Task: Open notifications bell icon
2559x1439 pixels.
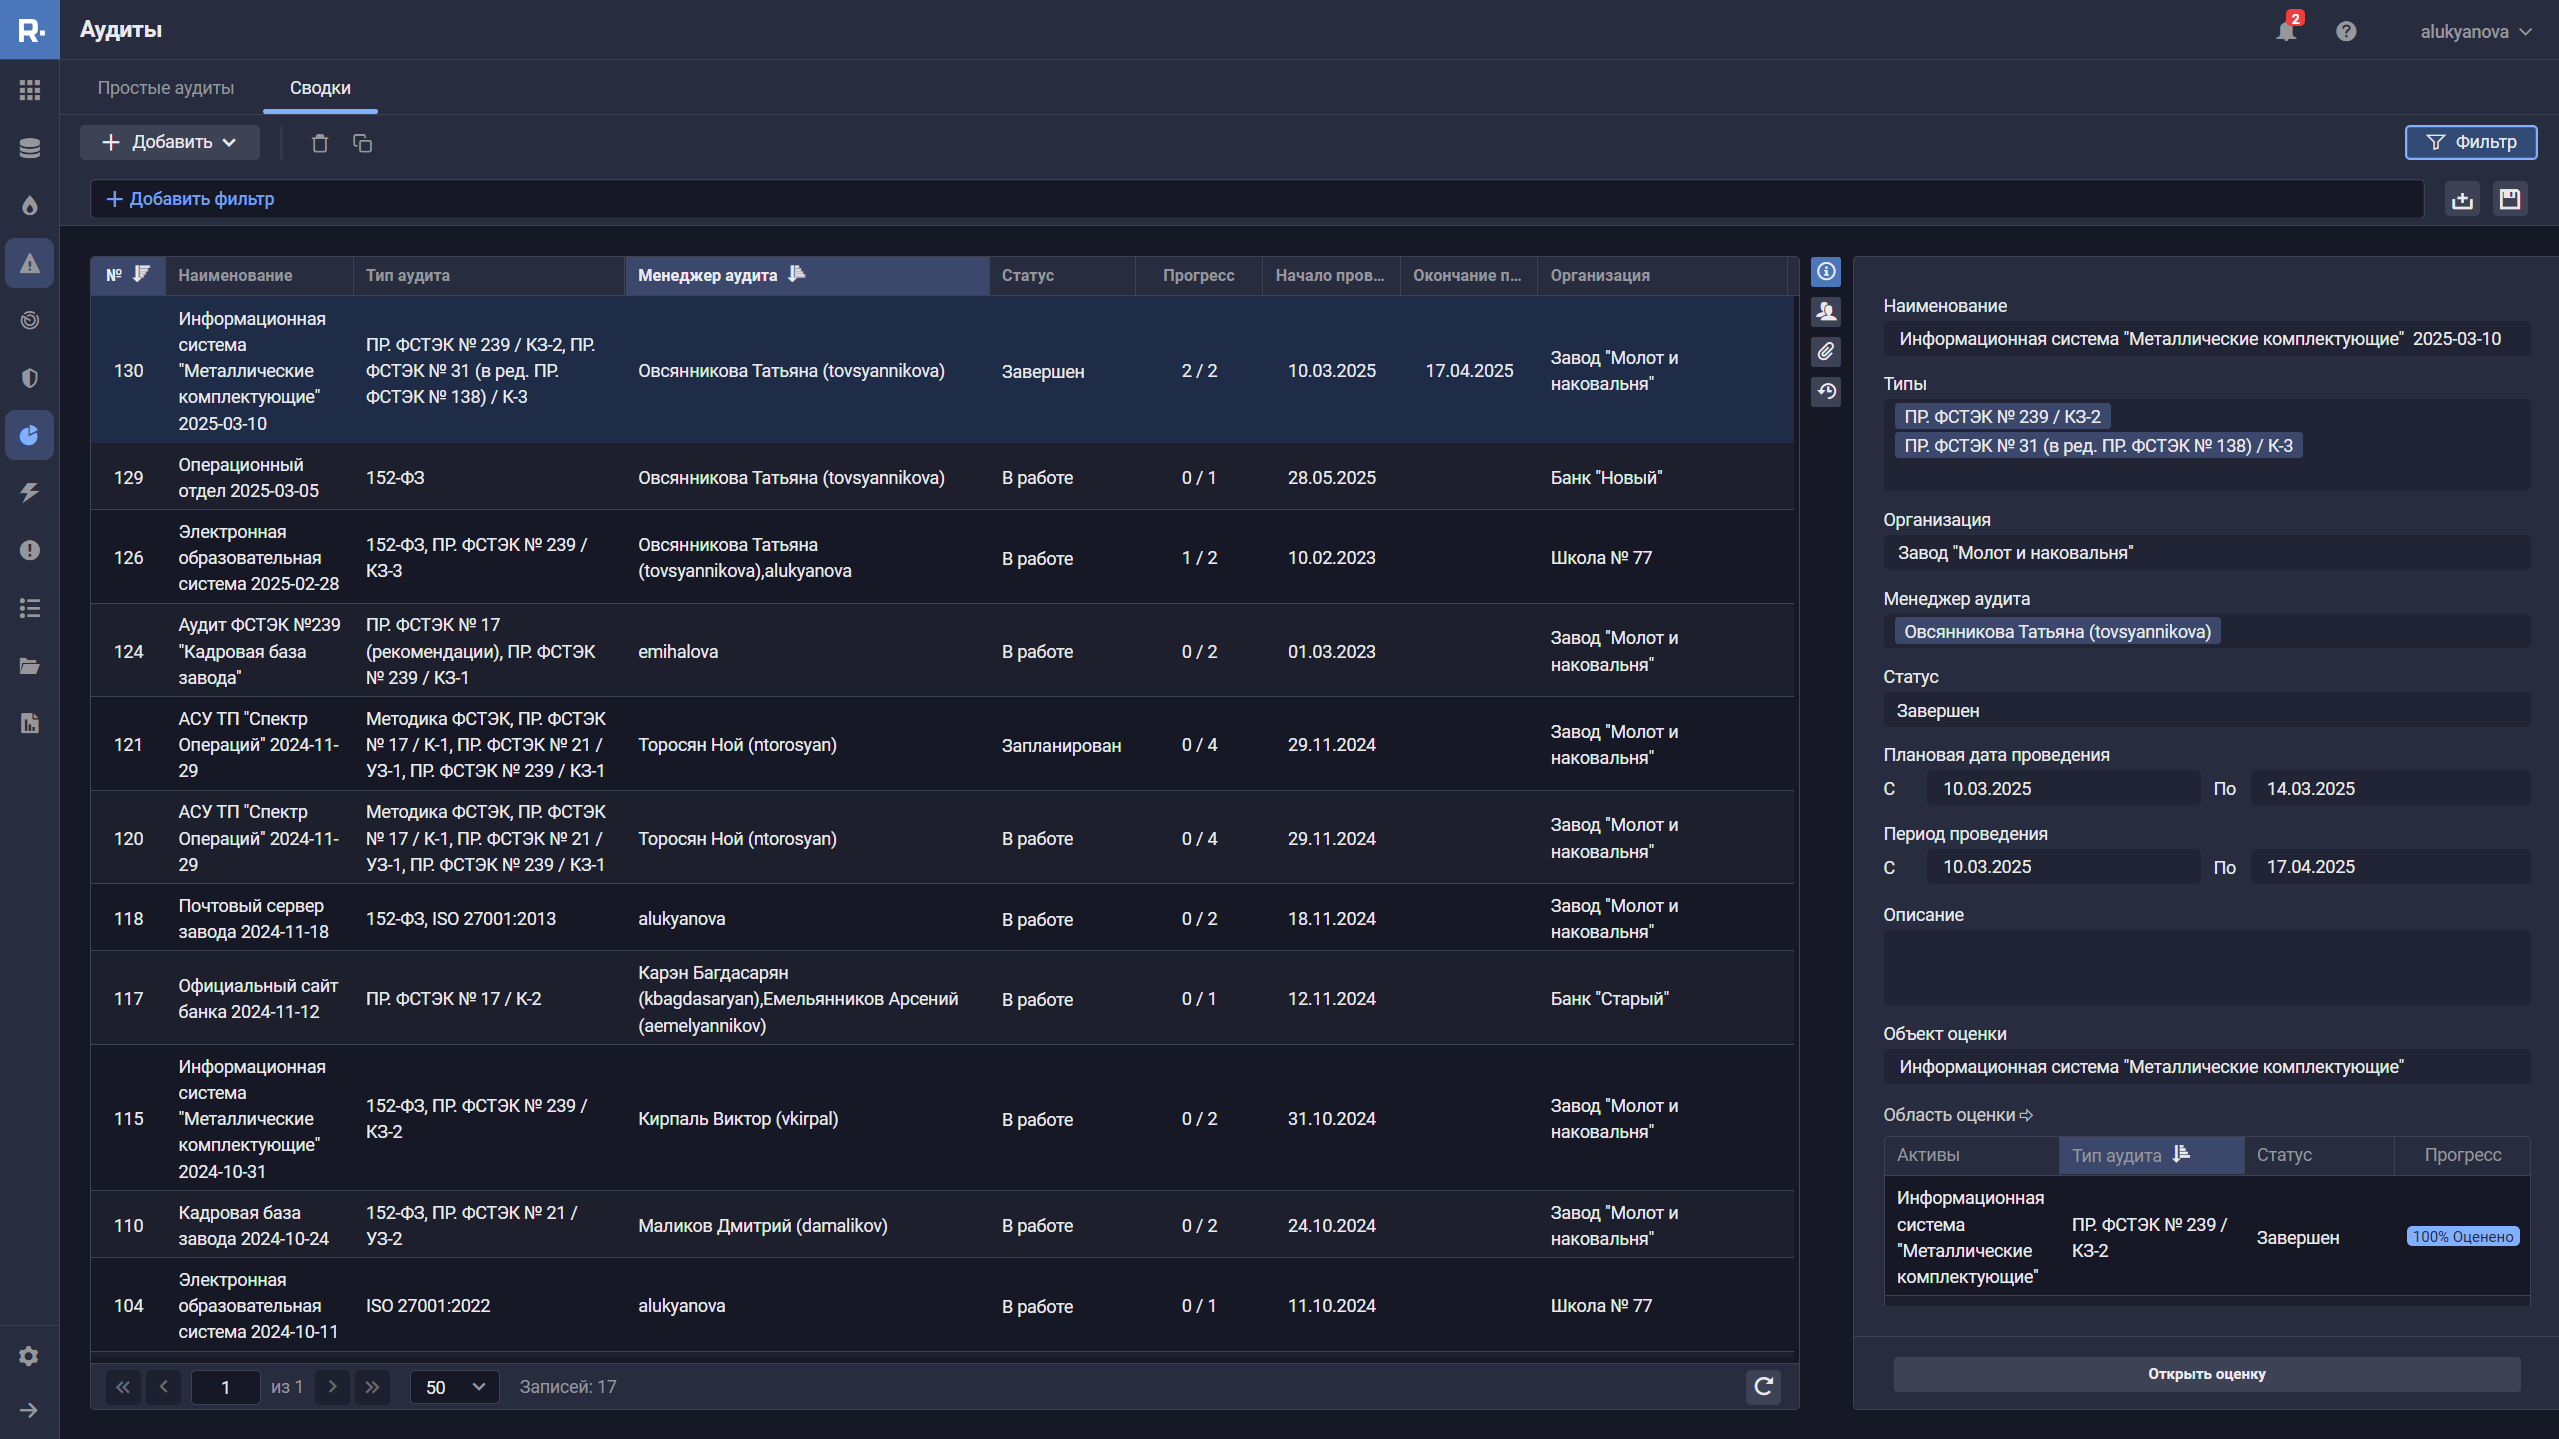Action: click(2286, 31)
